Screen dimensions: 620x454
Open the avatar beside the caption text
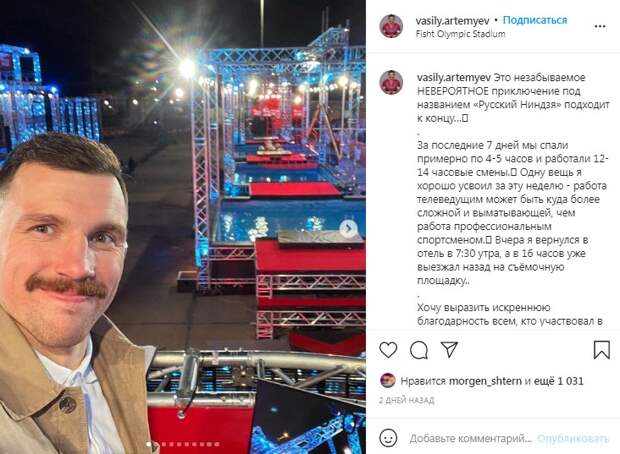391,82
